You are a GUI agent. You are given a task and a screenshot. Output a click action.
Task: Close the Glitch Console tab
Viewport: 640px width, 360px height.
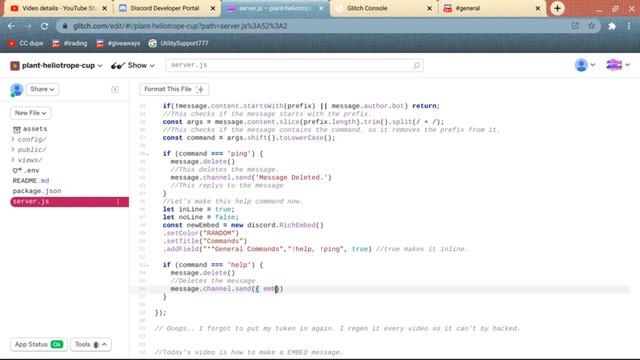coord(429,8)
